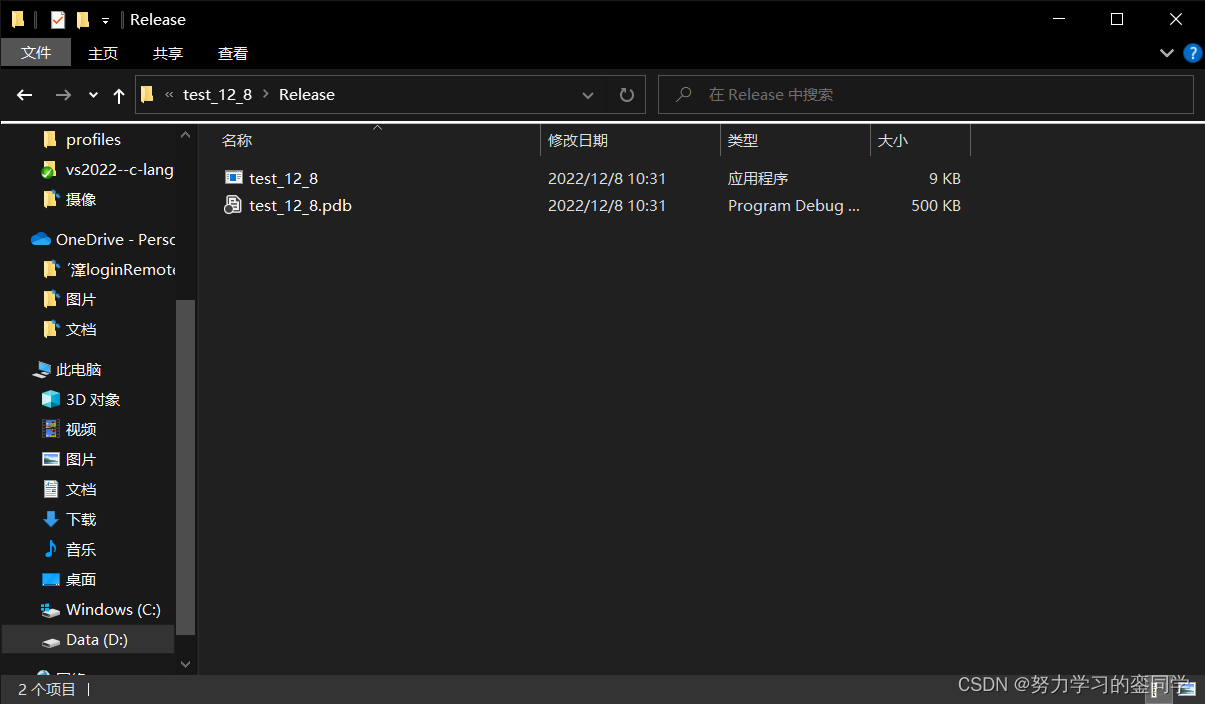
Task: Click the address bar folder icon
Action: (147, 95)
